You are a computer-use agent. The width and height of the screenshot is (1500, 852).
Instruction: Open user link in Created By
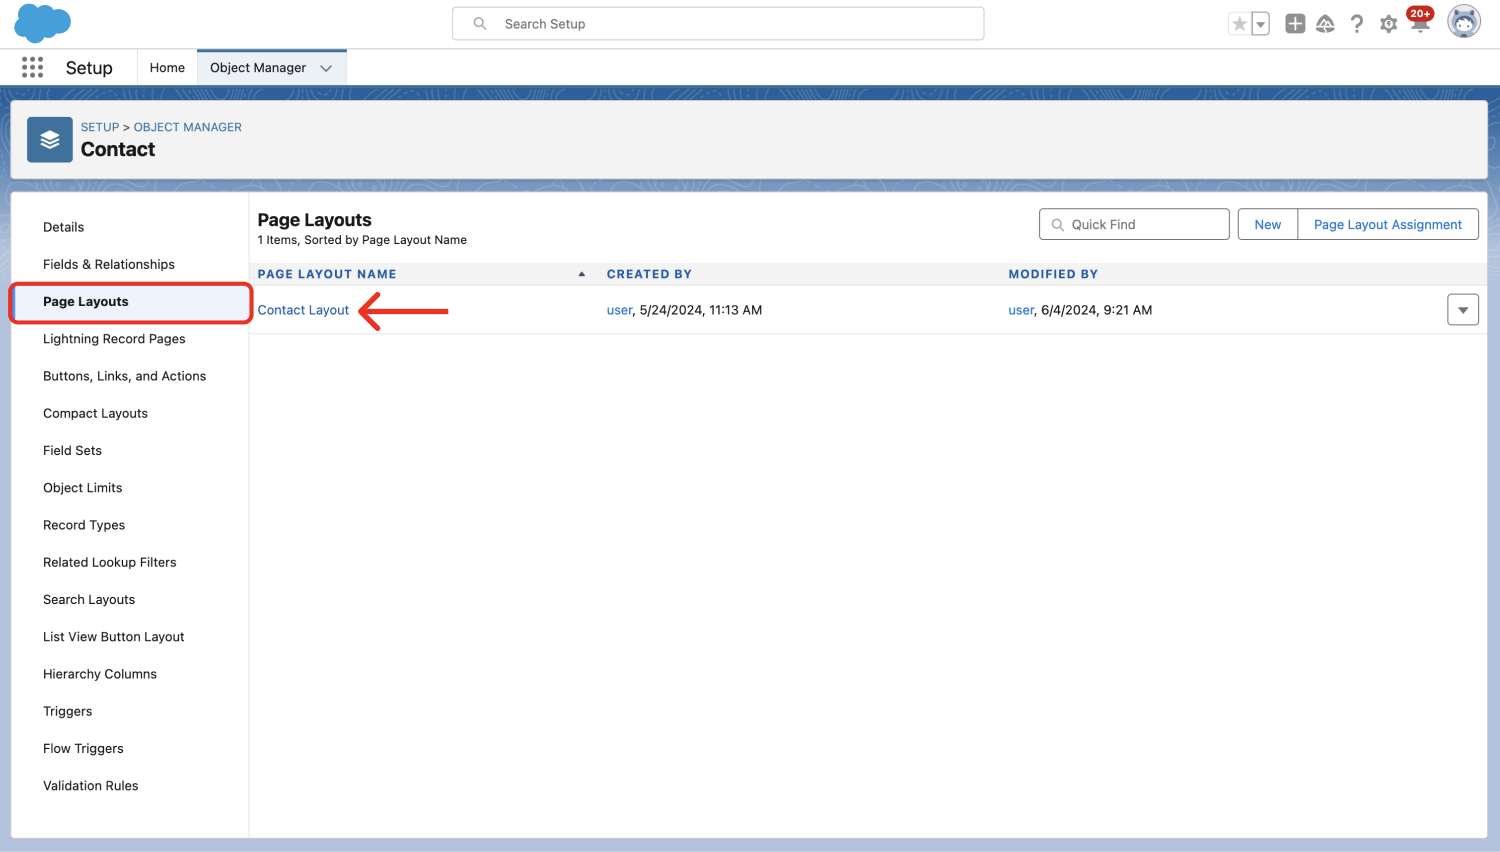point(620,310)
